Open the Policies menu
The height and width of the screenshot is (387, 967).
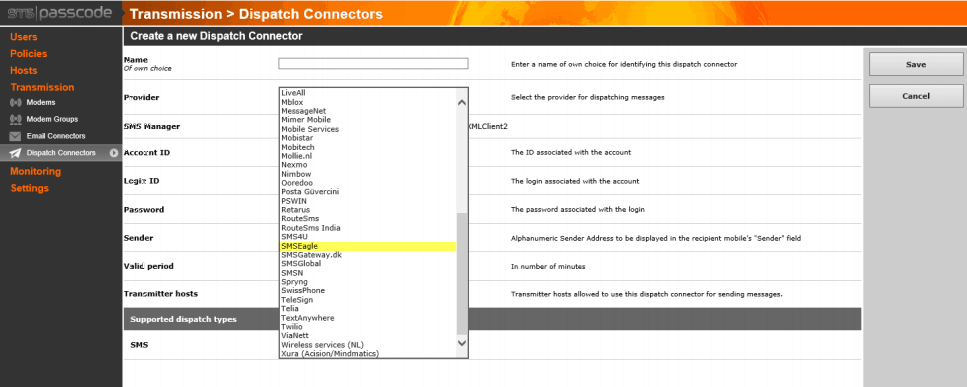[x=28, y=54]
